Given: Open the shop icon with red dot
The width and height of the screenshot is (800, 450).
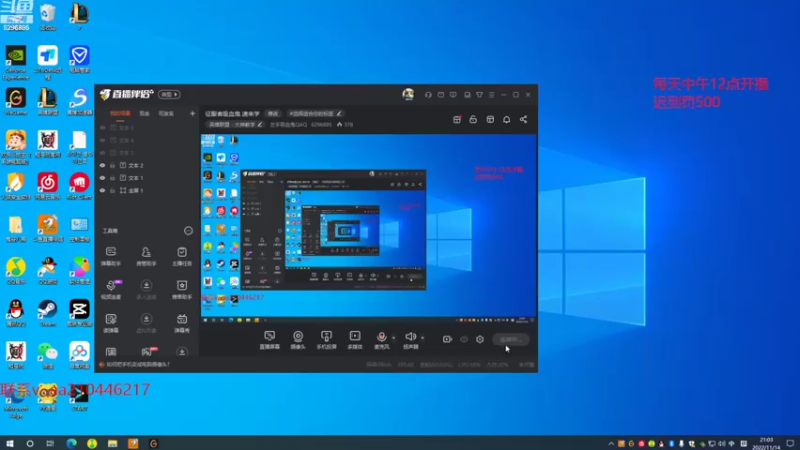Looking at the screenshot, I should tap(457, 119).
